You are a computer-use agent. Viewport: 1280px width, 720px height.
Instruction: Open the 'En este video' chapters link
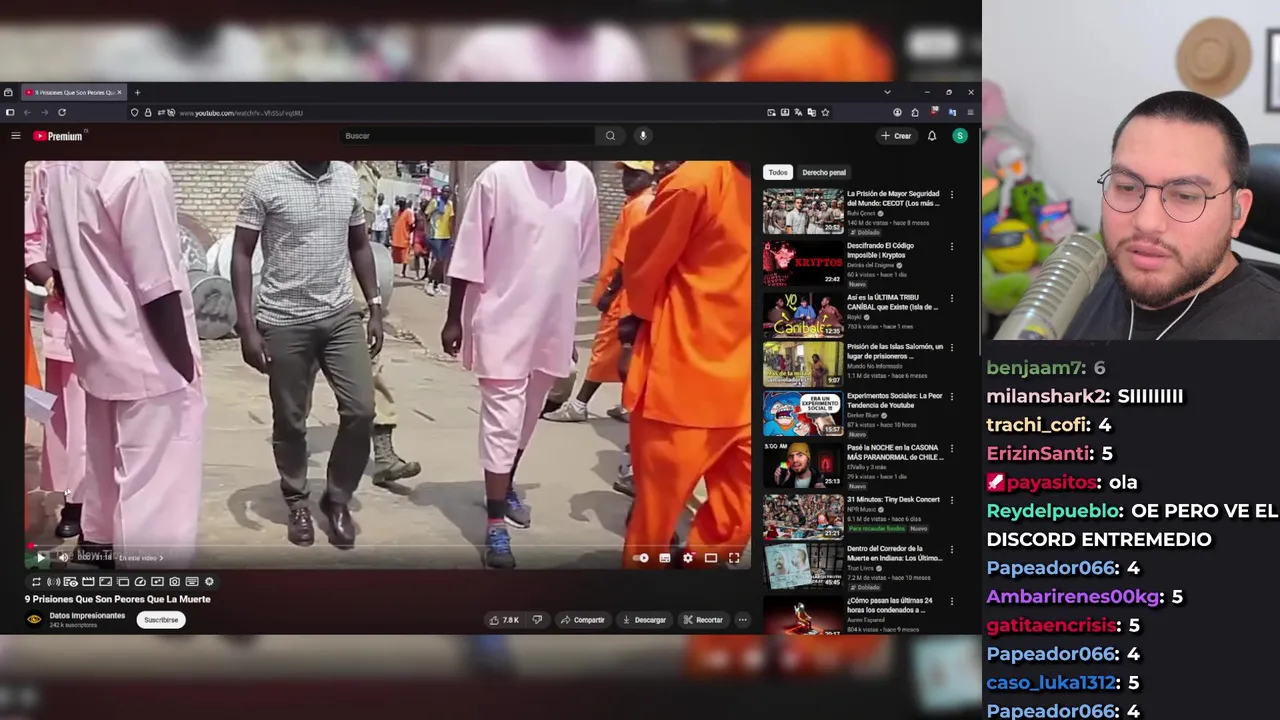(x=141, y=558)
